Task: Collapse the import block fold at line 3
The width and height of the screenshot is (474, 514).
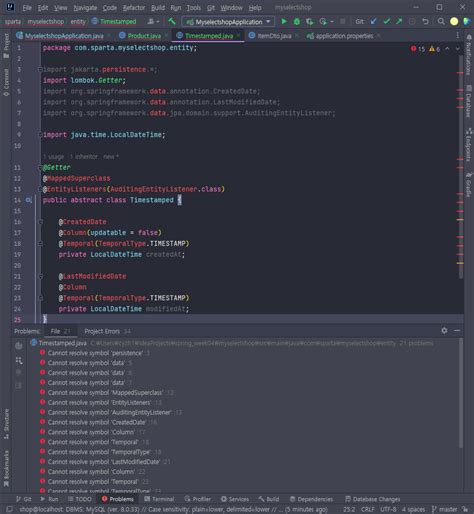Action: 40,69
